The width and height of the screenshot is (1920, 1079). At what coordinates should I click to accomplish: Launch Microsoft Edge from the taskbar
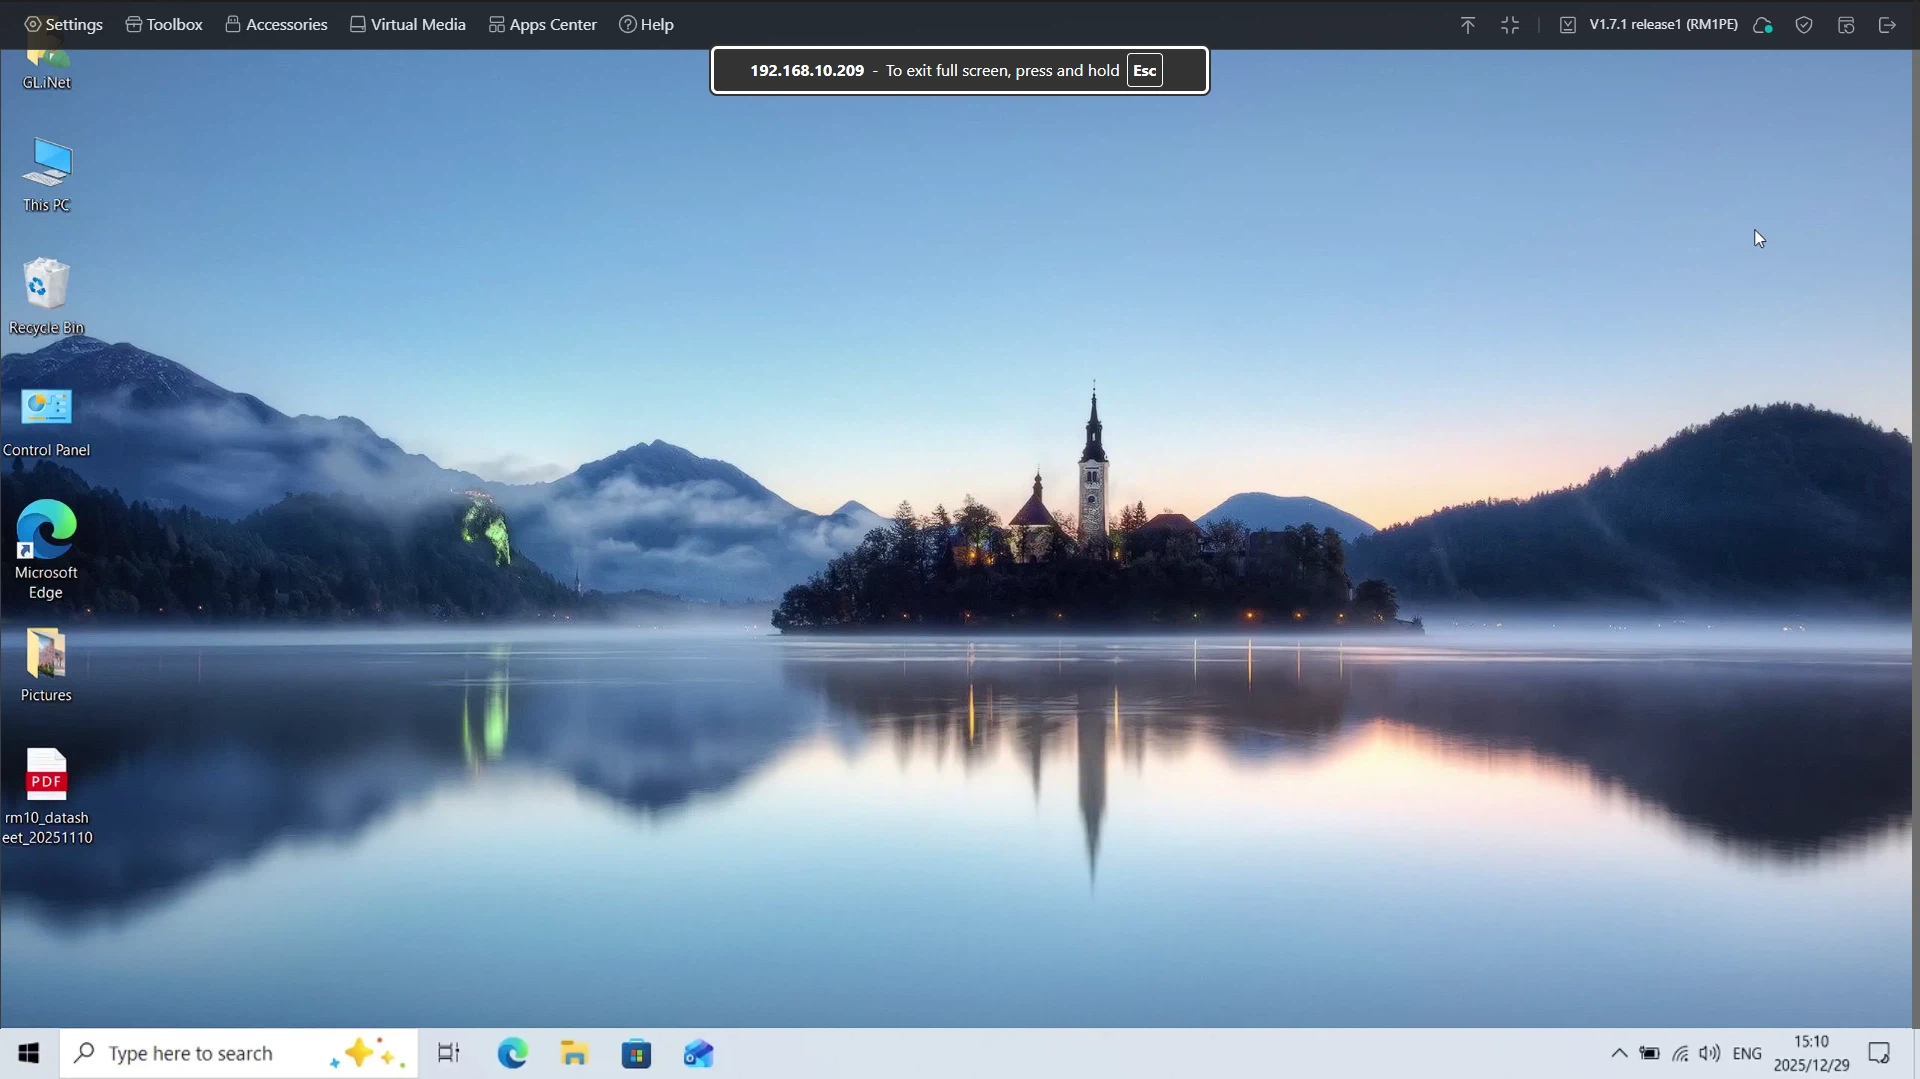pyautogui.click(x=512, y=1053)
